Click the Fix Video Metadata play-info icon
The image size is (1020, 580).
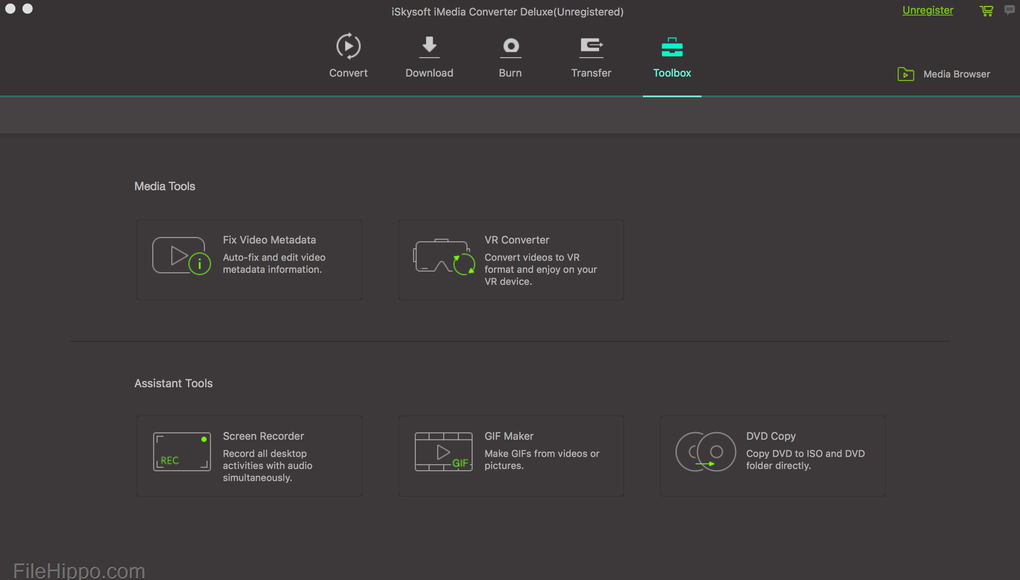(181, 257)
